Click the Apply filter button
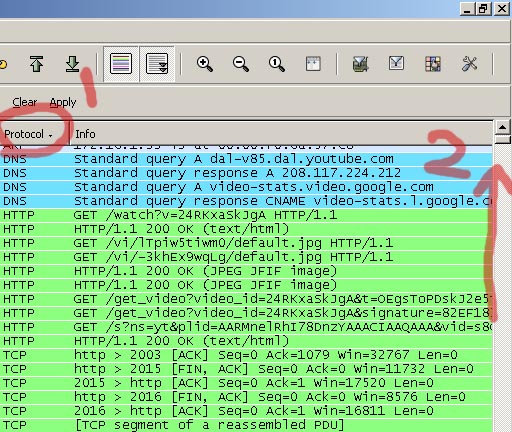The width and height of the screenshot is (512, 432). (x=63, y=102)
